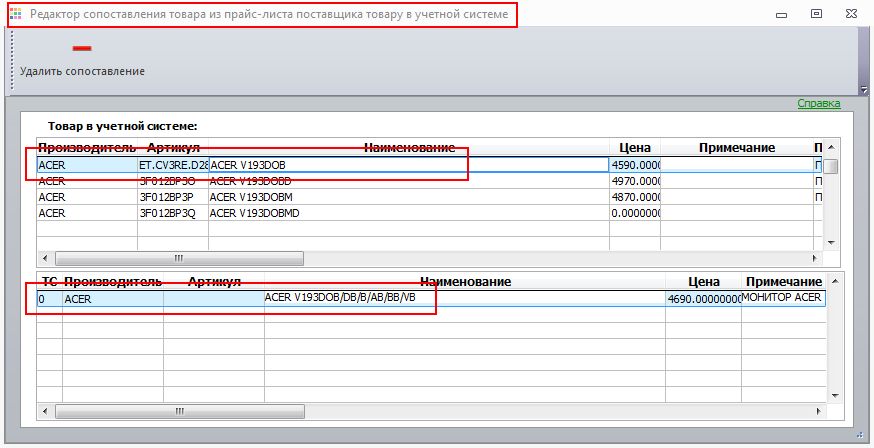Click Цена header in upper table
This screenshot has width=874, height=448.
coord(635,148)
